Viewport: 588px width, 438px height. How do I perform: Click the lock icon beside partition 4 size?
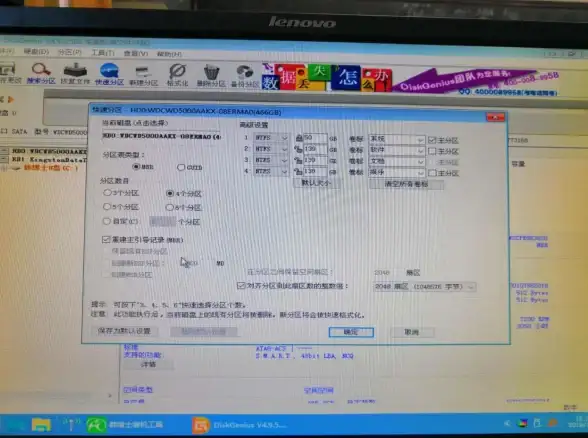299,172
